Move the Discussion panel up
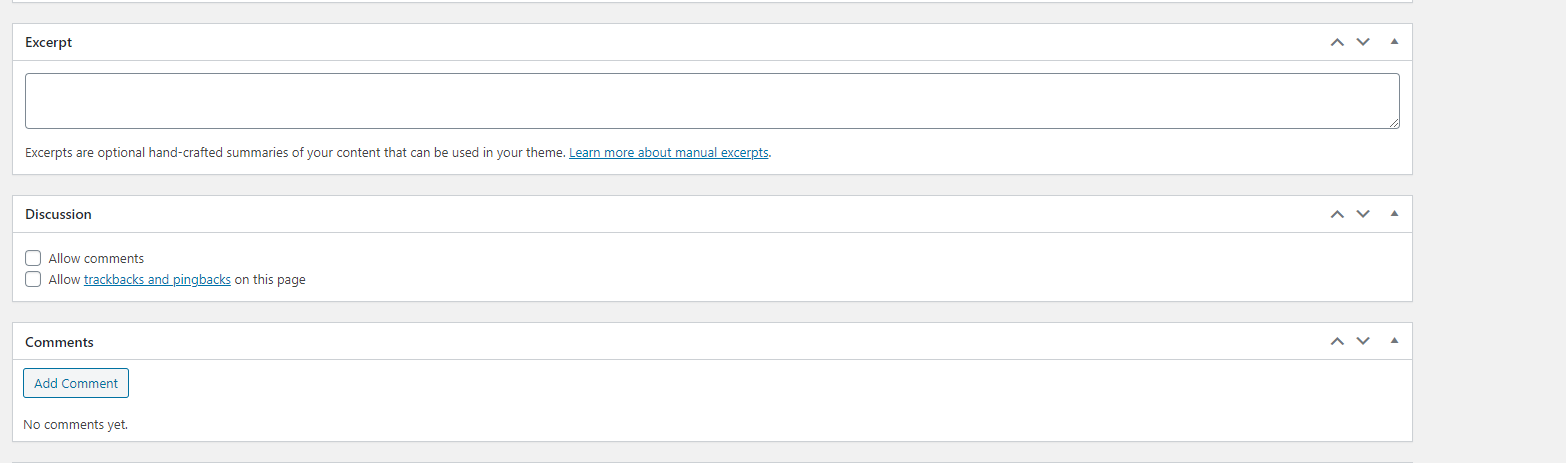Viewport: 1566px width, 463px height. coord(1337,214)
